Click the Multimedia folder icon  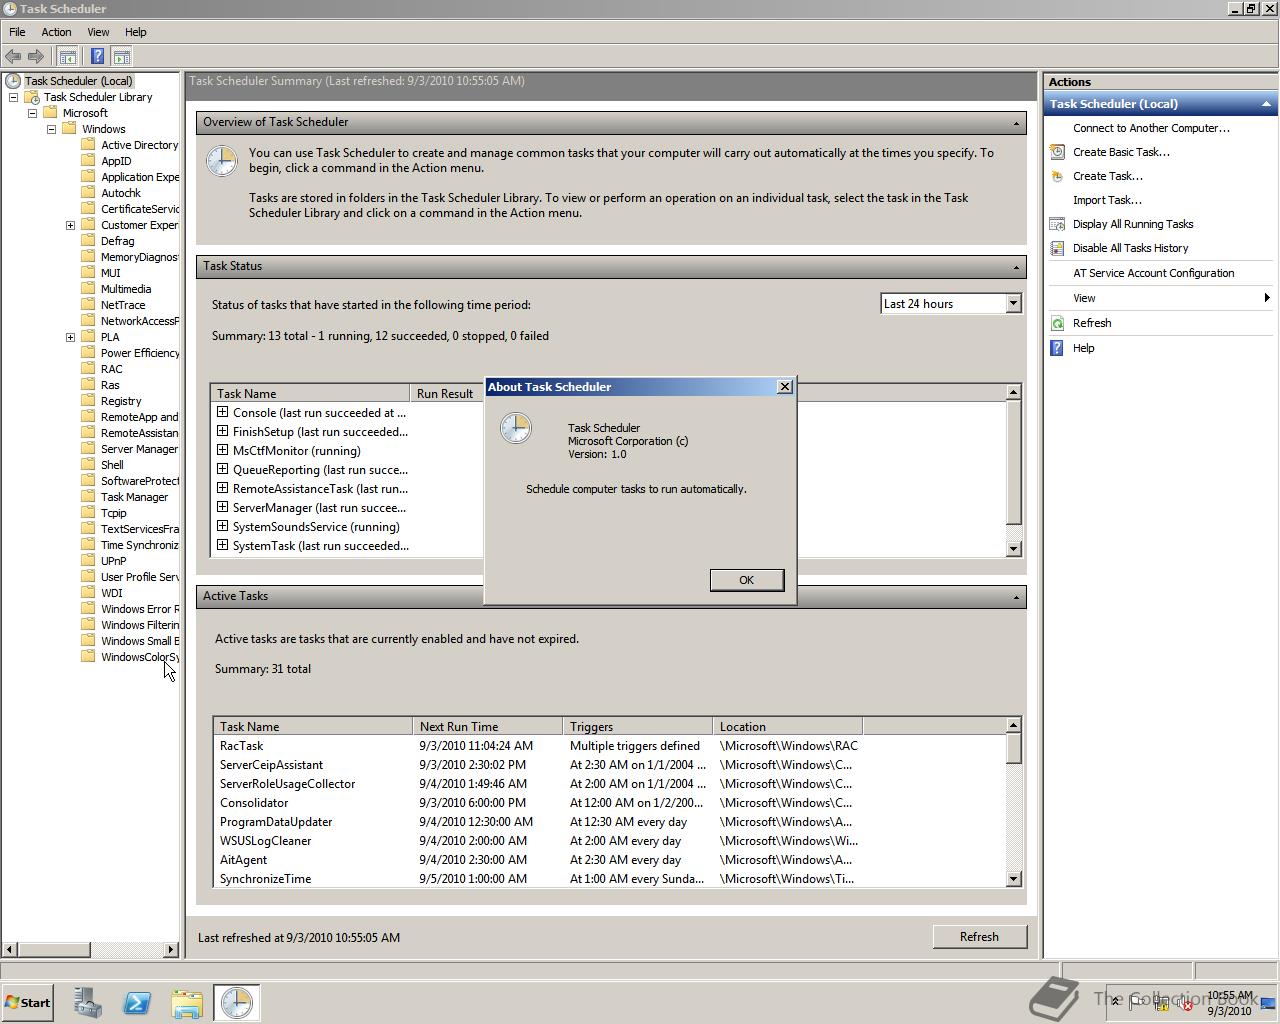pyautogui.click(x=89, y=289)
